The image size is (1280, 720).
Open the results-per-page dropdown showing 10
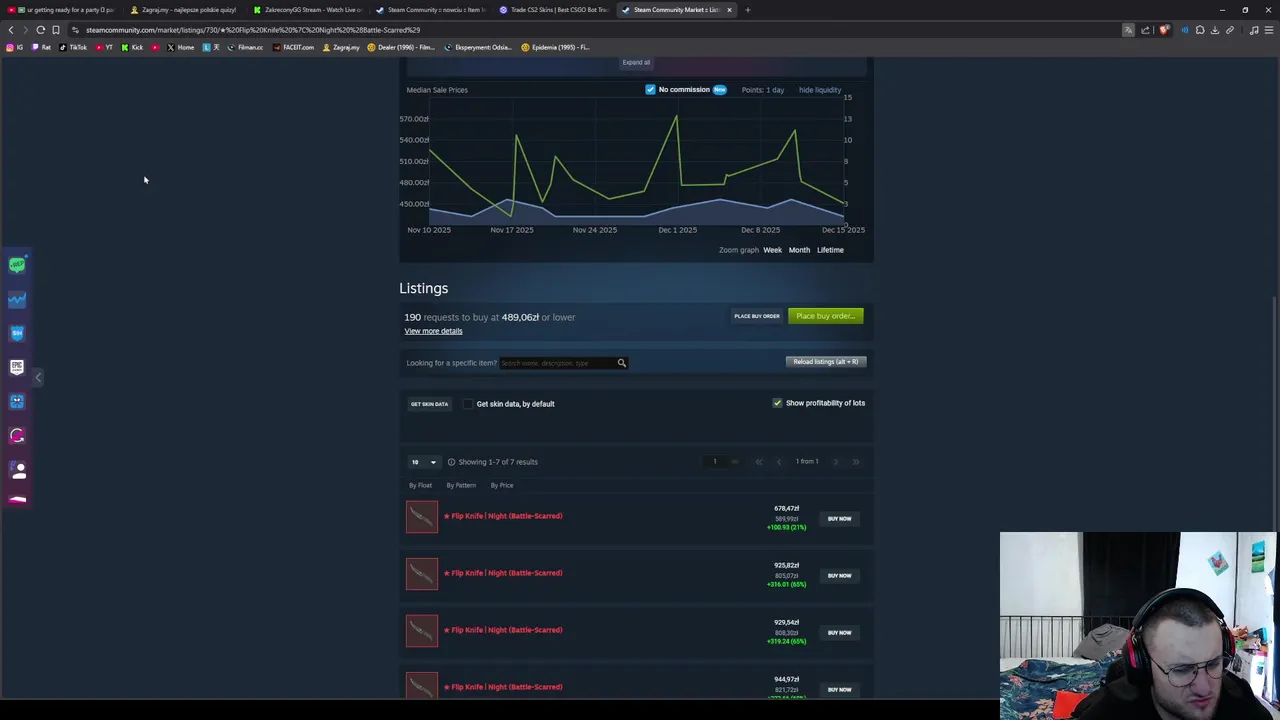(423, 462)
